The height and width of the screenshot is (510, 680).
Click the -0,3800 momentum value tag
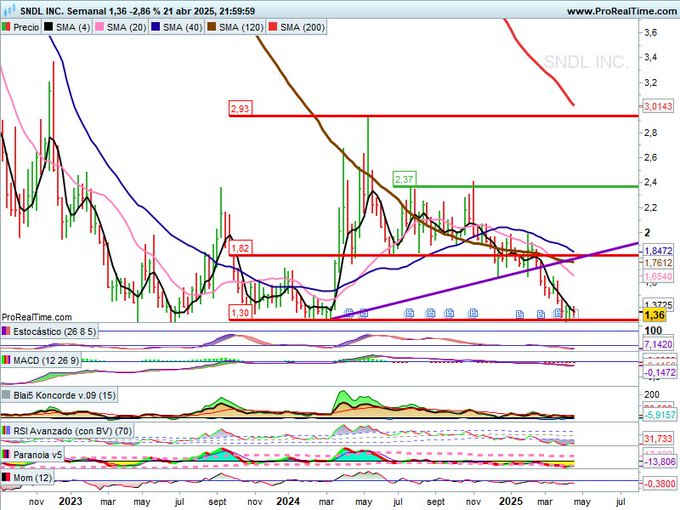[x=659, y=484]
